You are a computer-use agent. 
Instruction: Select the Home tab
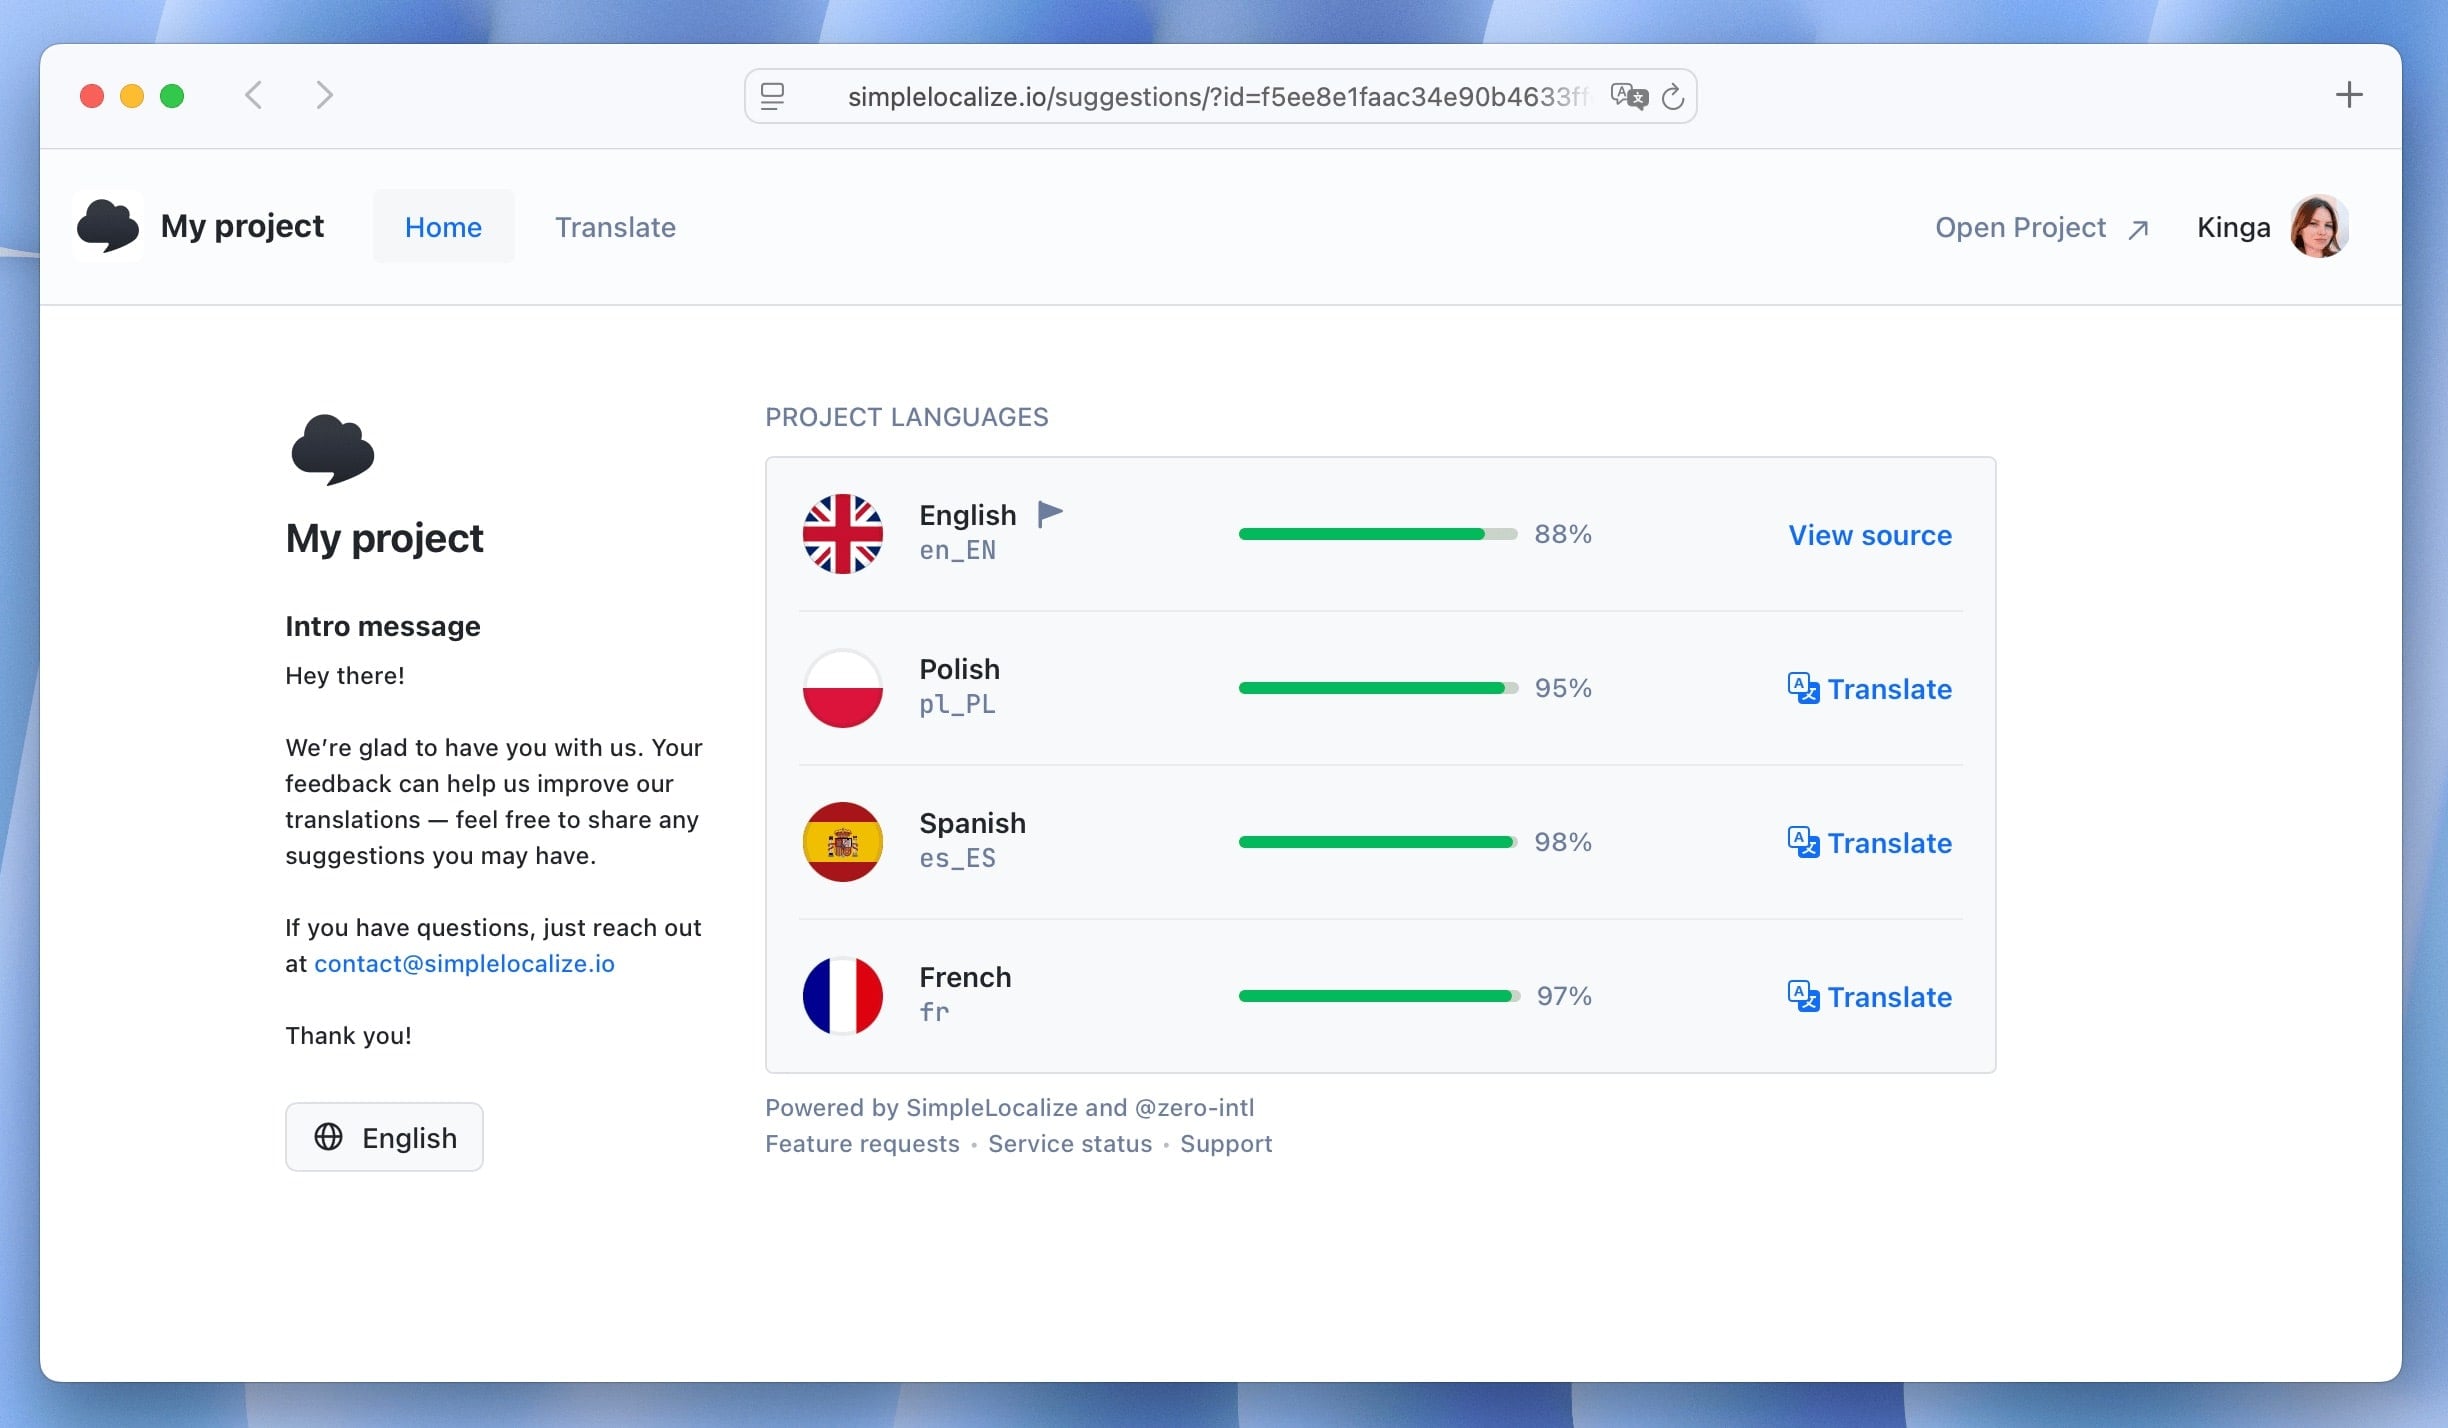coord(443,227)
